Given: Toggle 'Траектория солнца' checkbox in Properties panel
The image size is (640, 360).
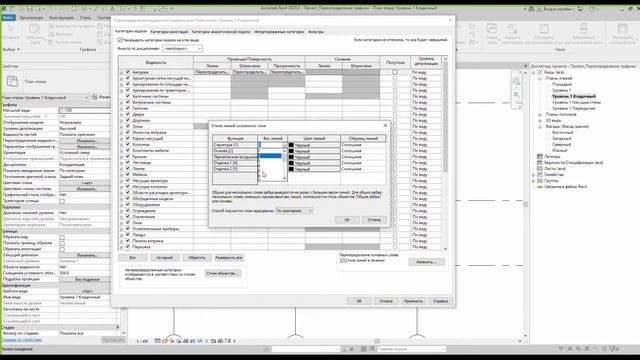Looking at the screenshot, I should 62,201.
